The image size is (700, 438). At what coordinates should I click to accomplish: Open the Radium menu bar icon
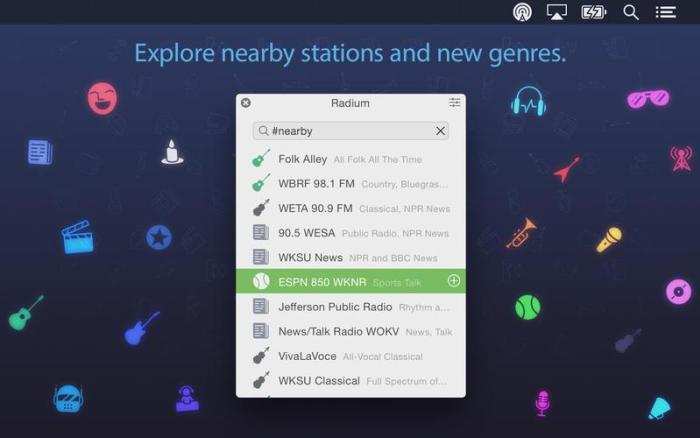(x=522, y=12)
